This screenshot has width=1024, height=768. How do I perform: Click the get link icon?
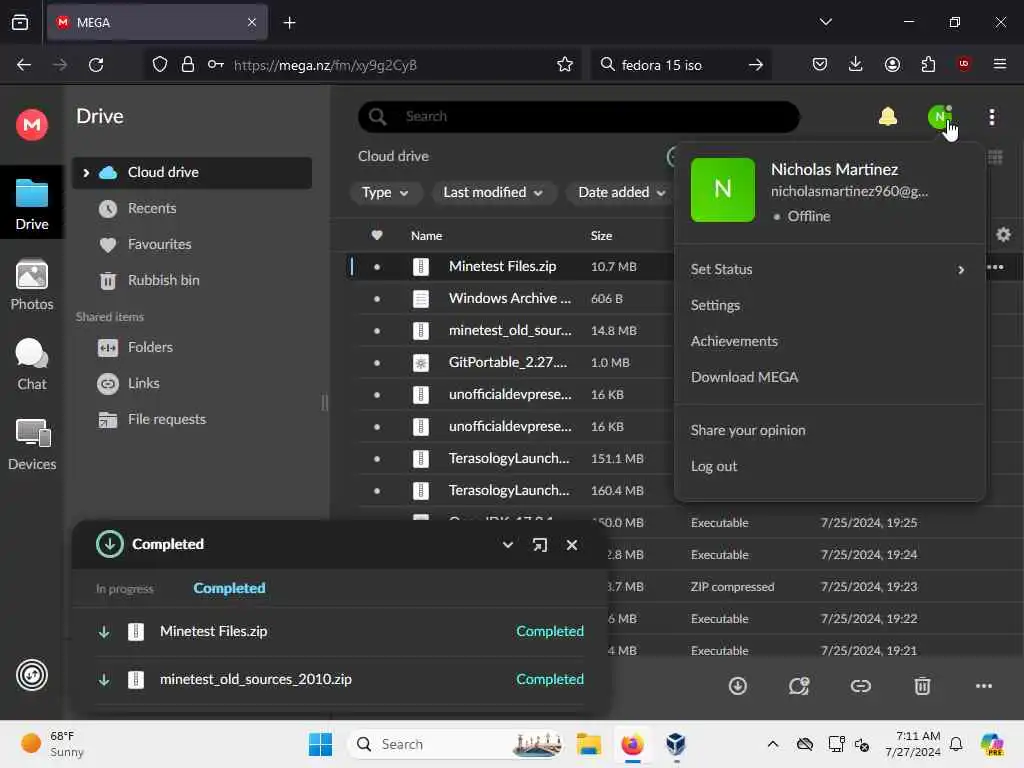[x=860, y=686]
